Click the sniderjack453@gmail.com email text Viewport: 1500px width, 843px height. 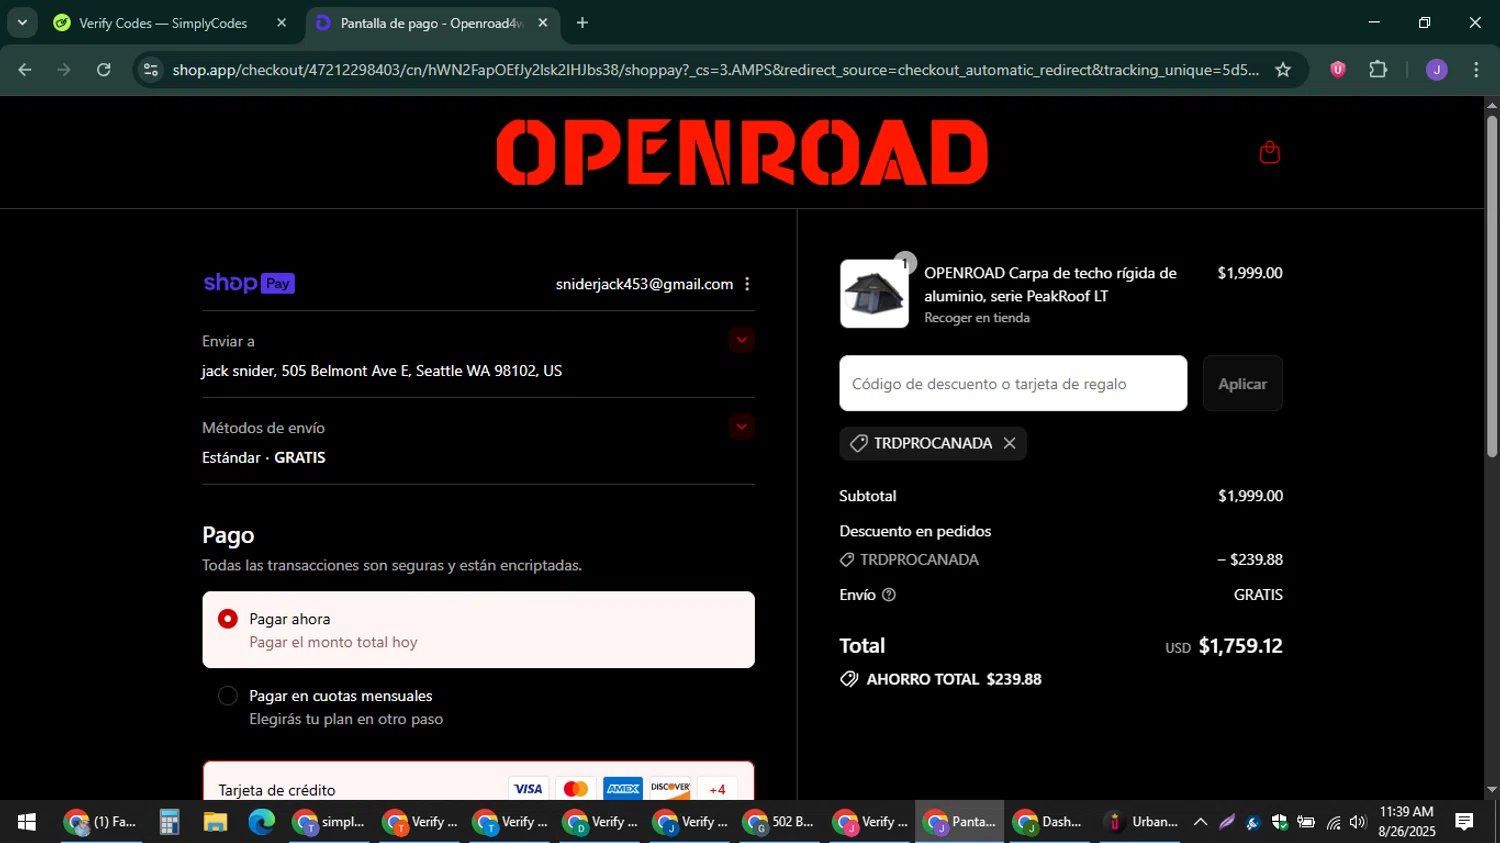click(644, 284)
